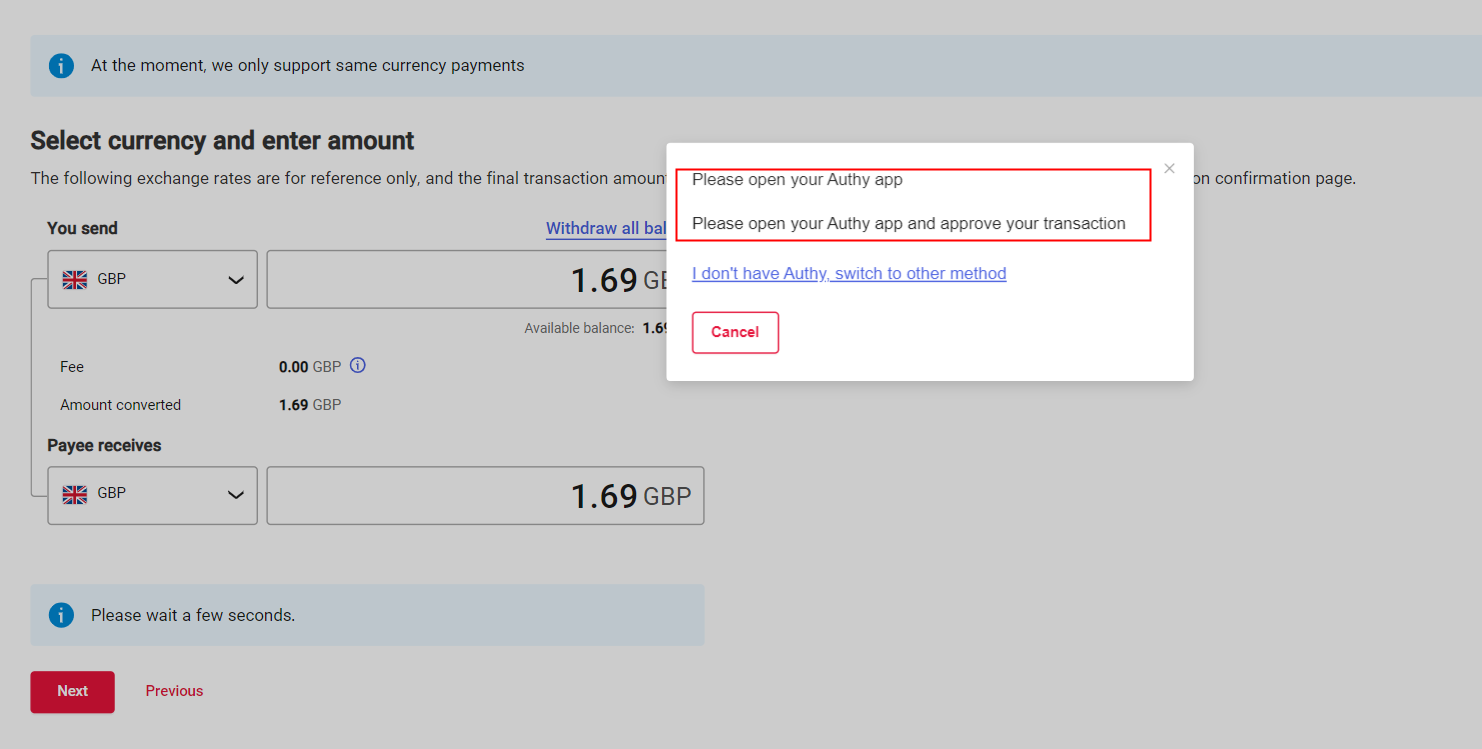Focus the Payee receives amount field

click(485, 496)
